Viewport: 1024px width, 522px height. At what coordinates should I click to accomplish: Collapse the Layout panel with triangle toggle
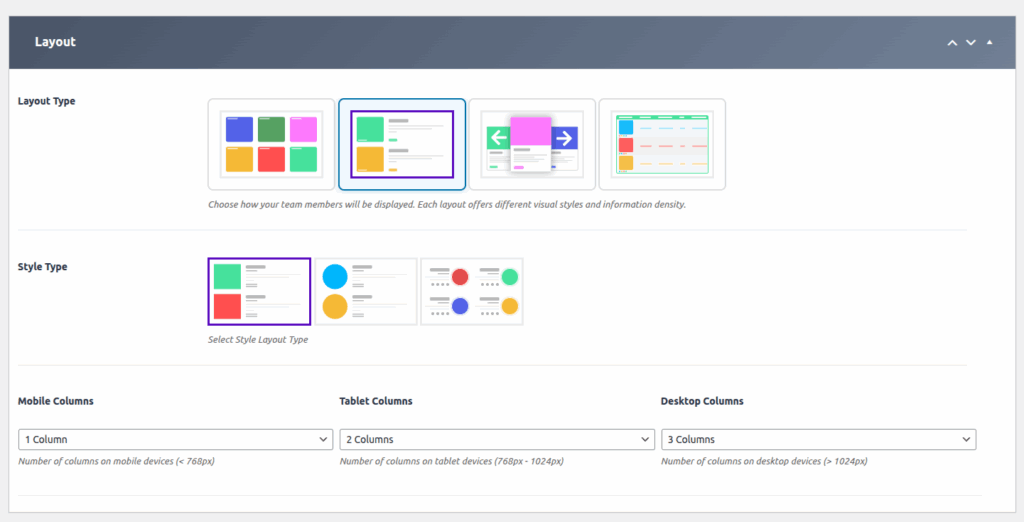point(990,43)
